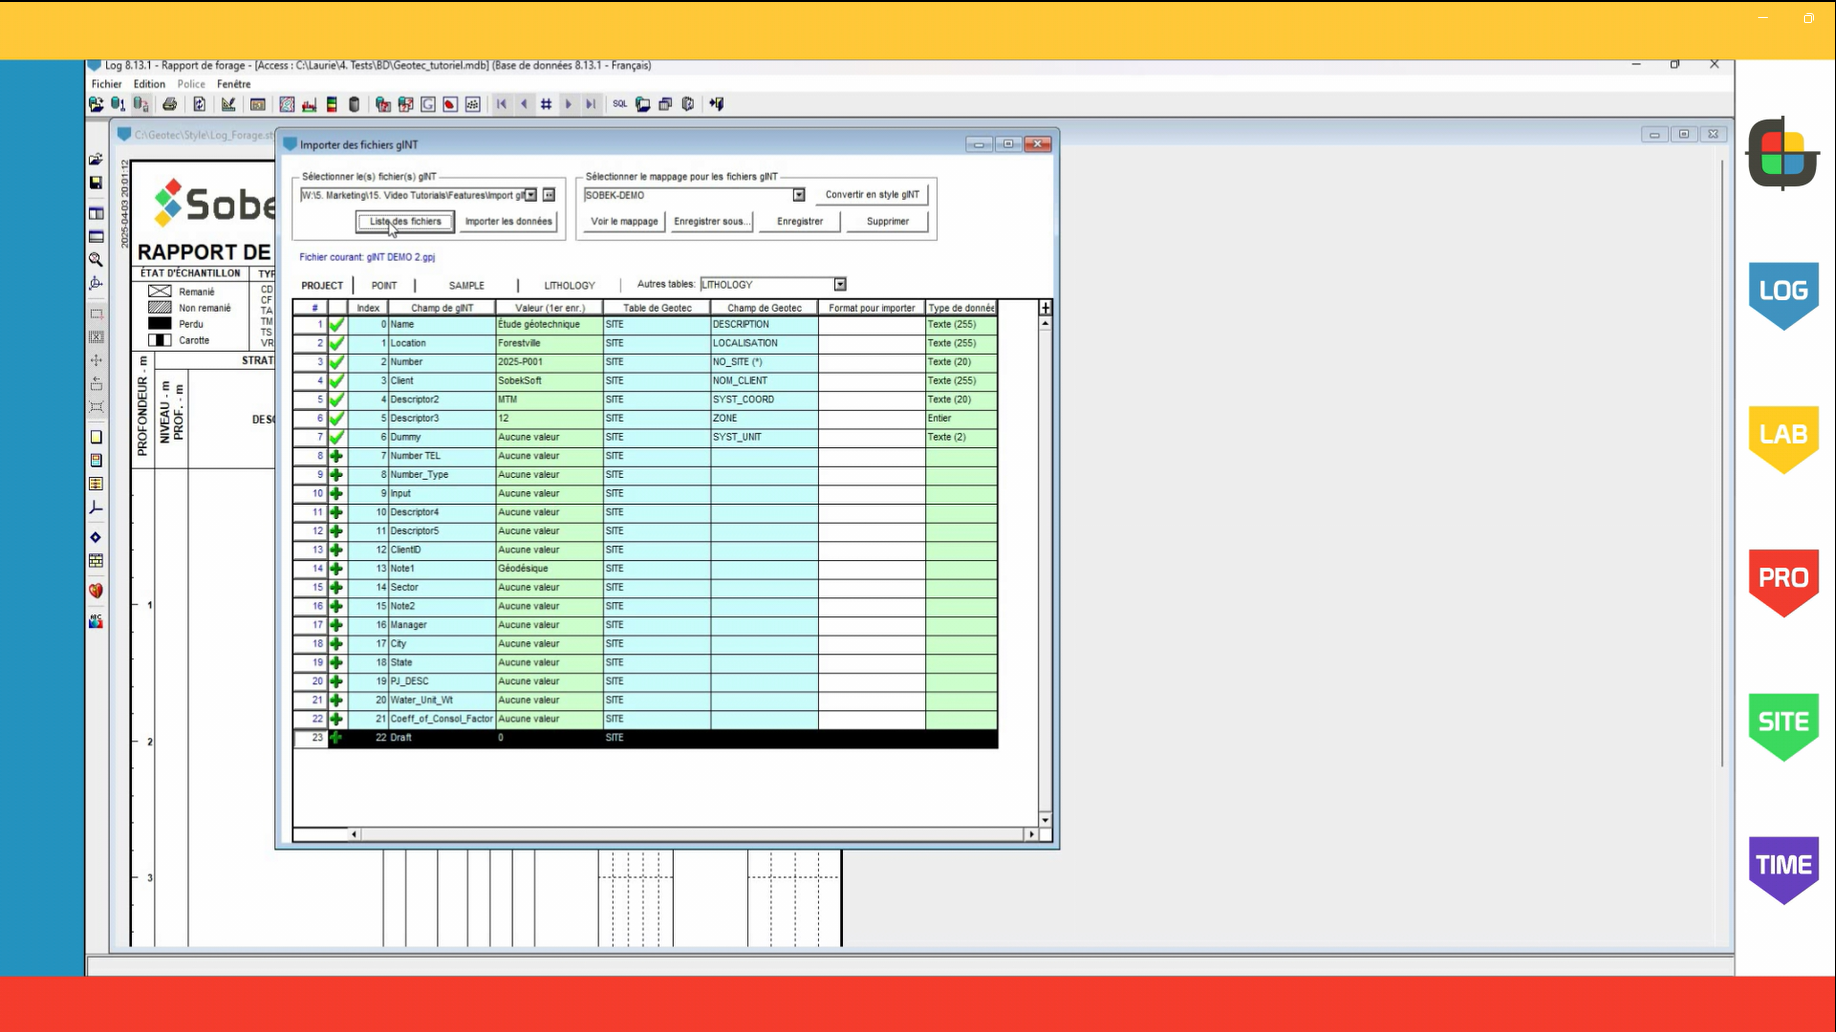This screenshot has height=1032, width=1836.
Task: Toggle the checkmark for Client row
Action: [337, 381]
